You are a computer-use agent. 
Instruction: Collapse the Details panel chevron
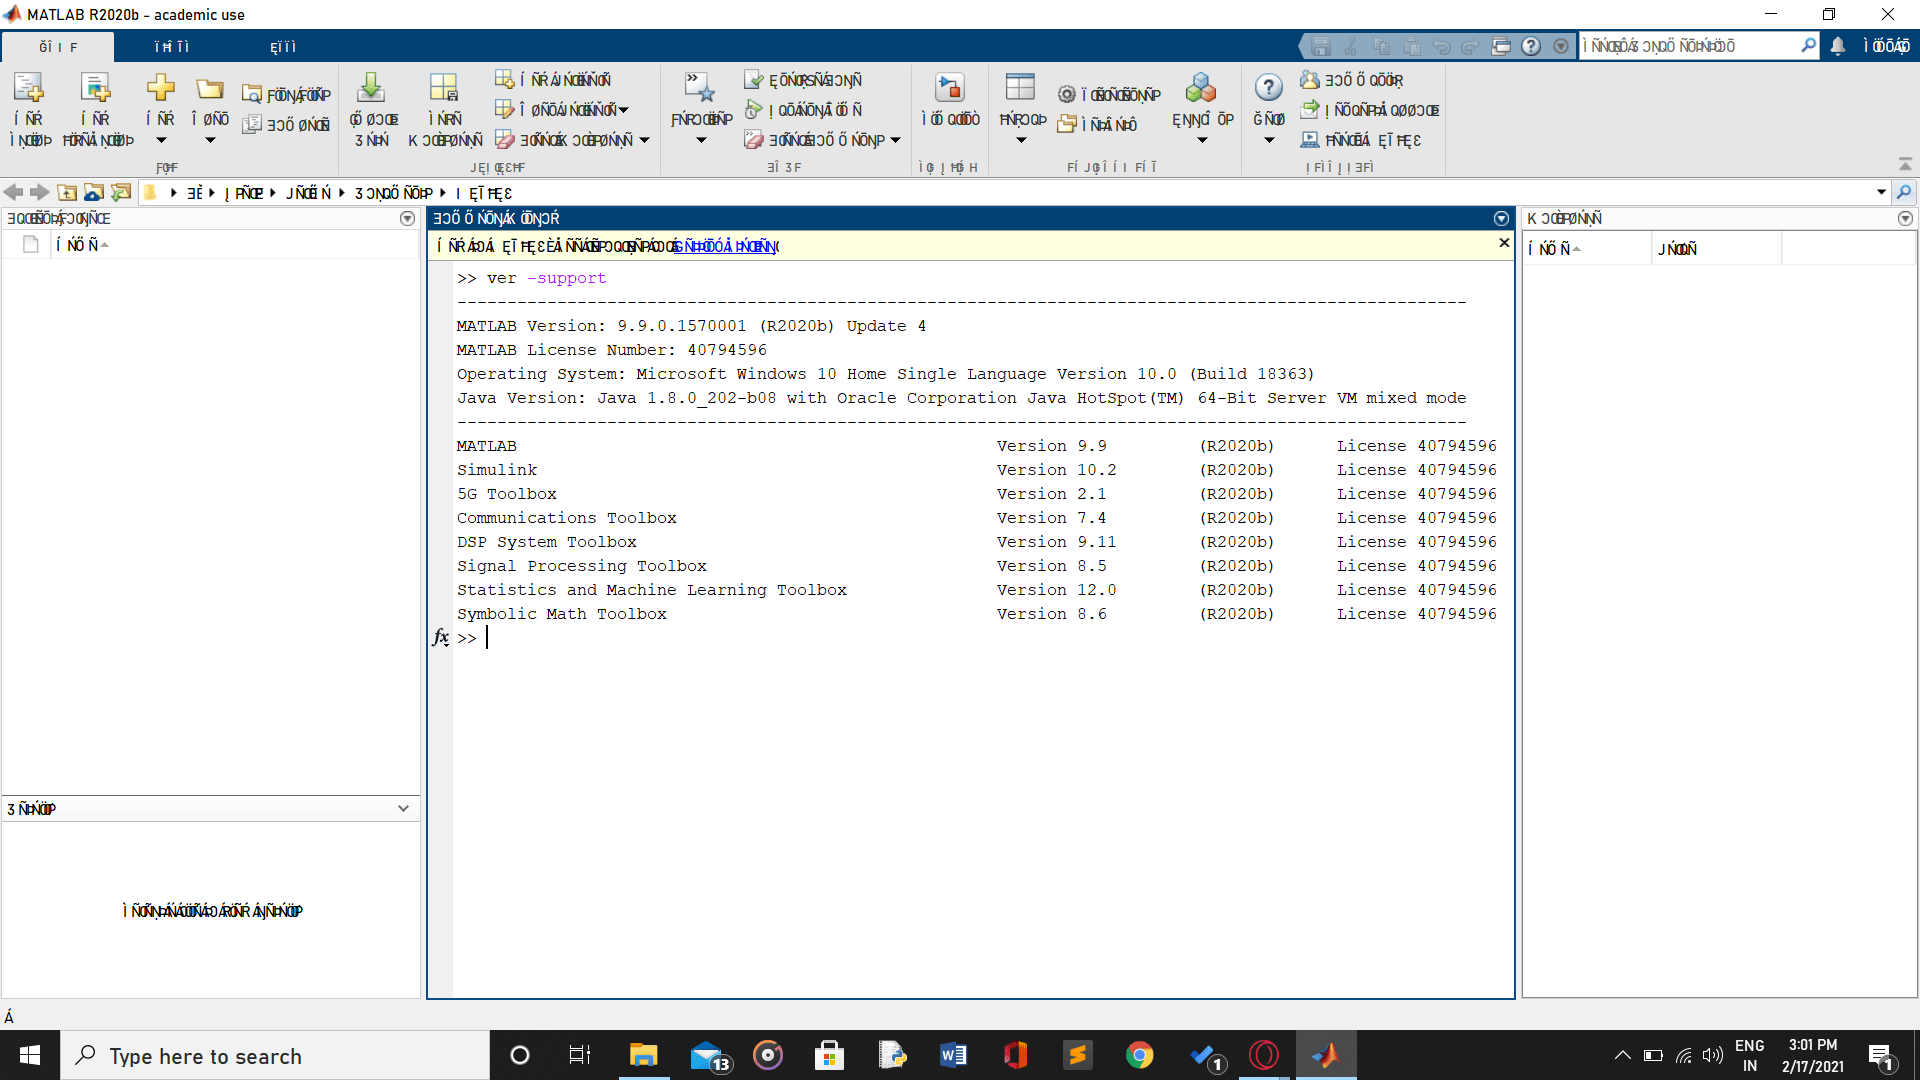pyautogui.click(x=403, y=809)
